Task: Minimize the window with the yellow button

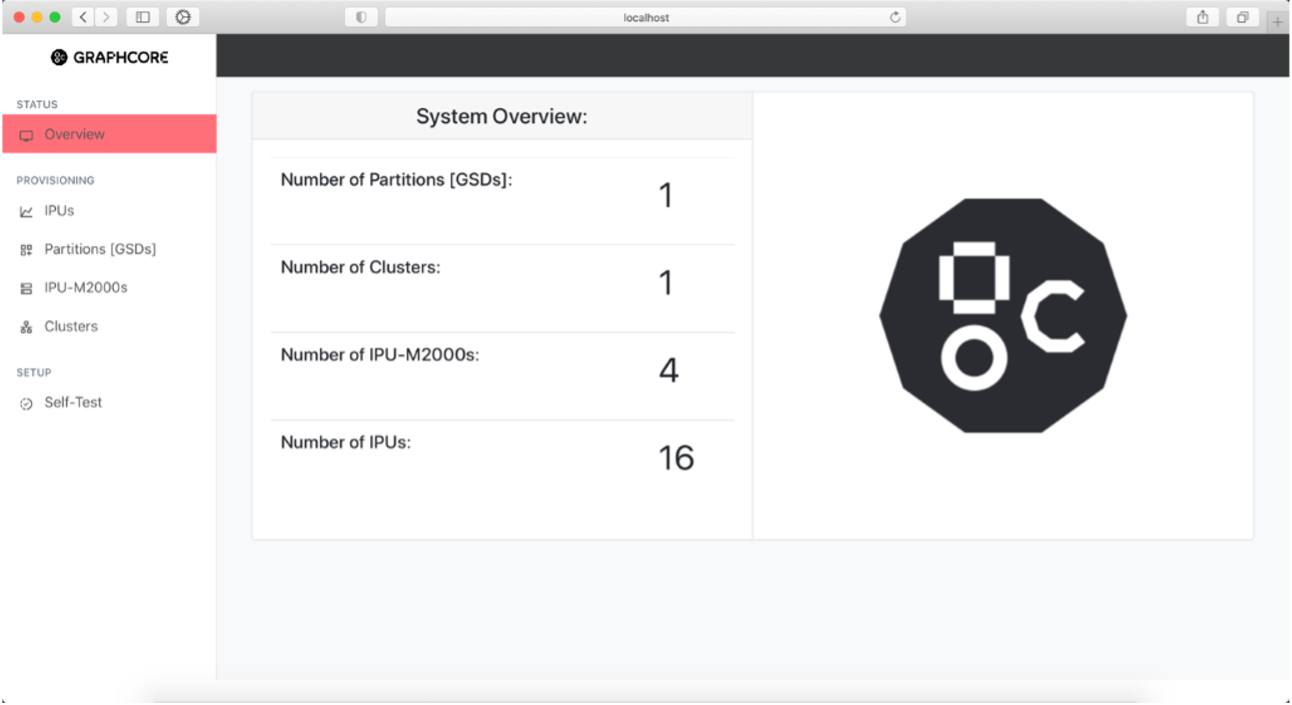Action: (x=37, y=18)
